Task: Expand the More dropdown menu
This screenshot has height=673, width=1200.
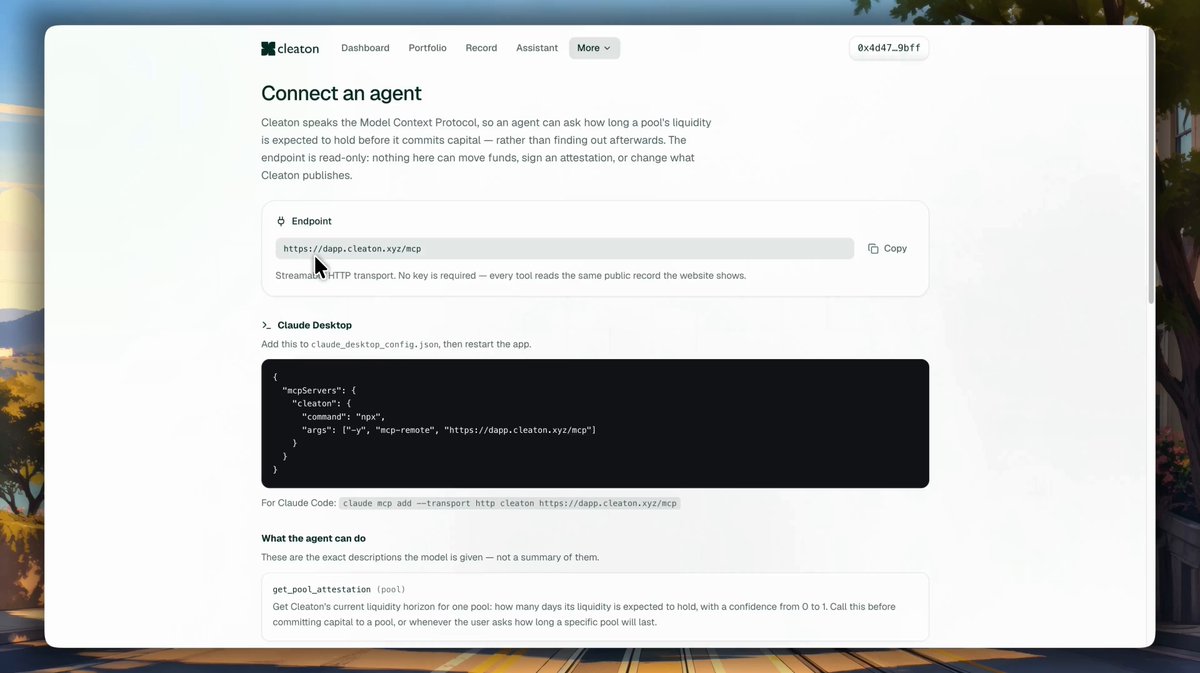Action: click(x=594, y=48)
